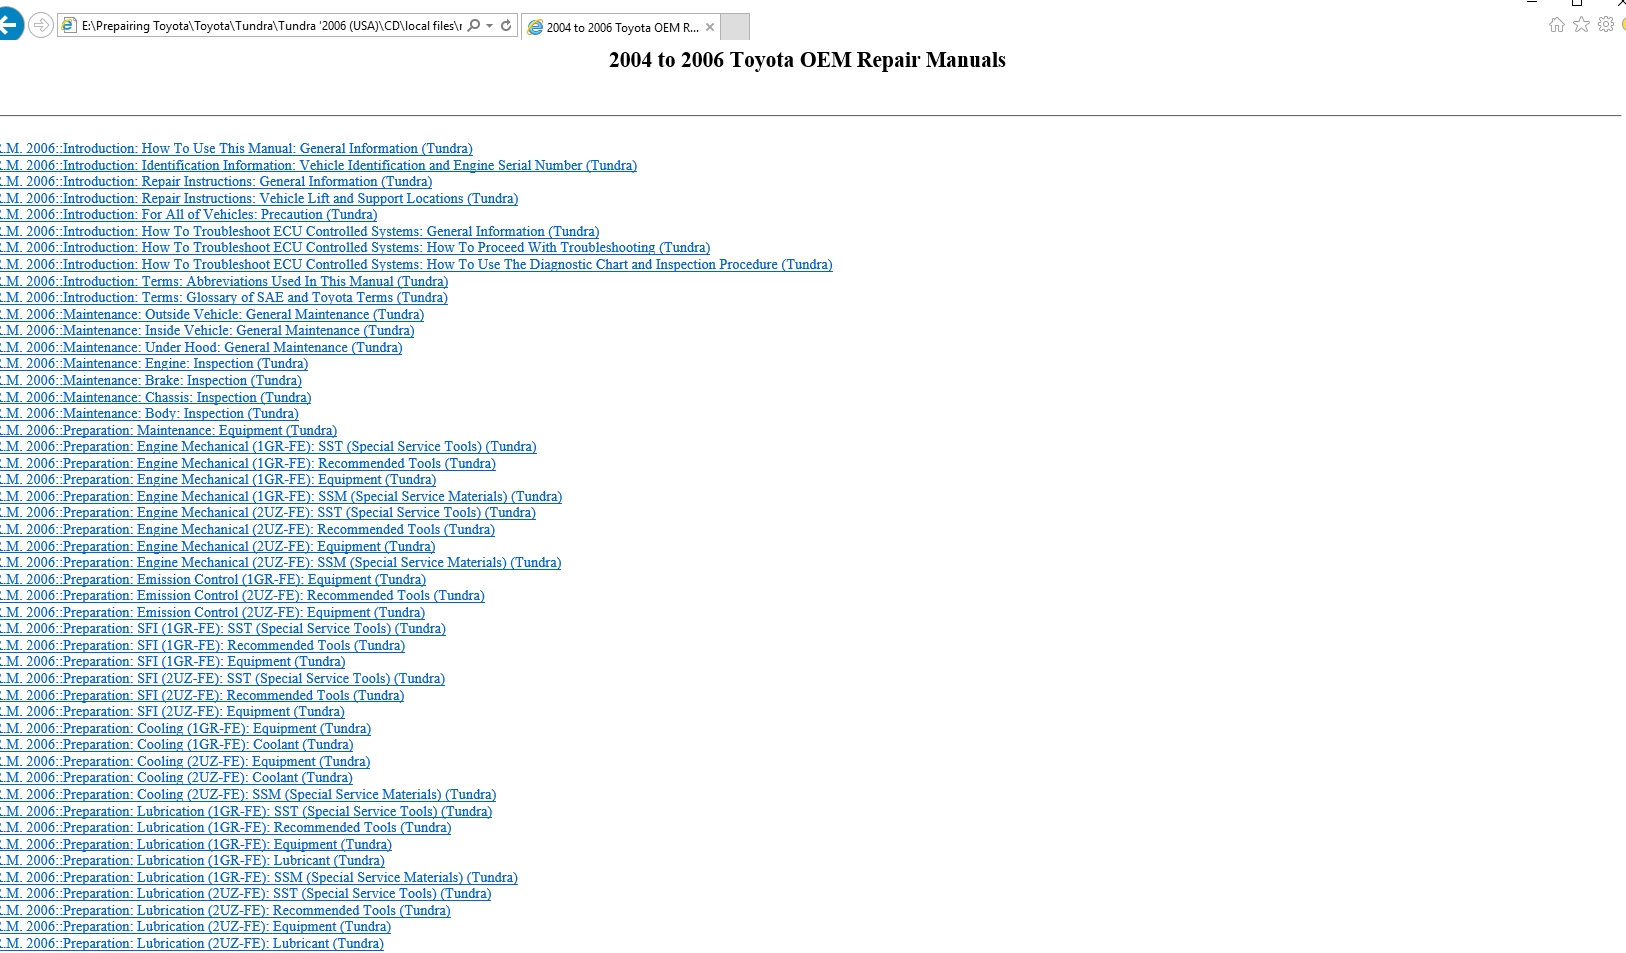
Task: Open Repair Instructions: General Information link
Action: [216, 182]
